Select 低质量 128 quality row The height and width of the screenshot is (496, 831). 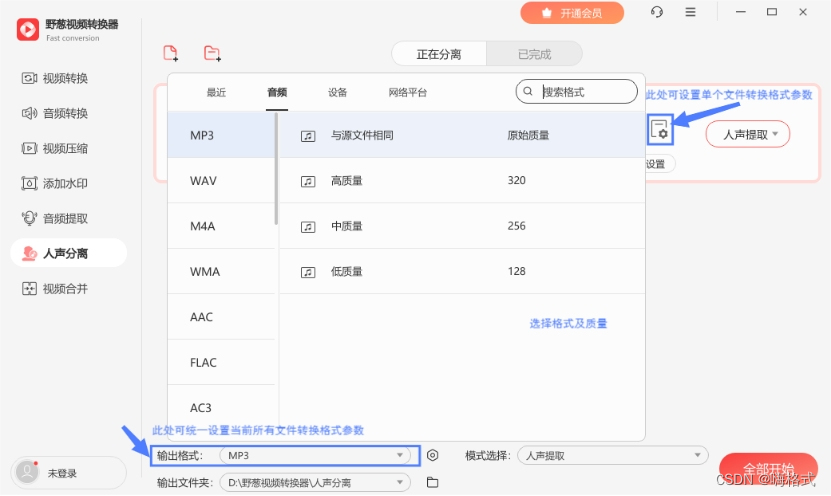(462, 272)
